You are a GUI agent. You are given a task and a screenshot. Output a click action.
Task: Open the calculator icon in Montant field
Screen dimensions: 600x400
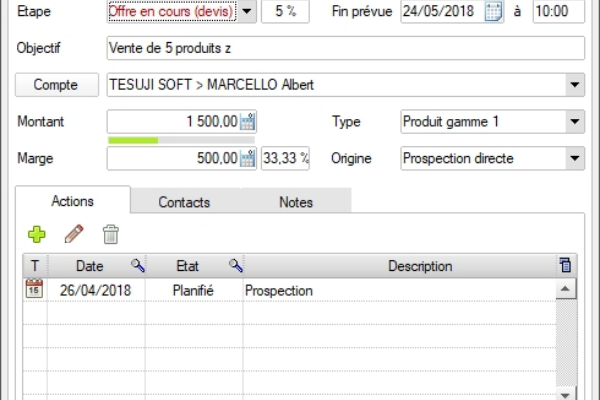(x=248, y=122)
